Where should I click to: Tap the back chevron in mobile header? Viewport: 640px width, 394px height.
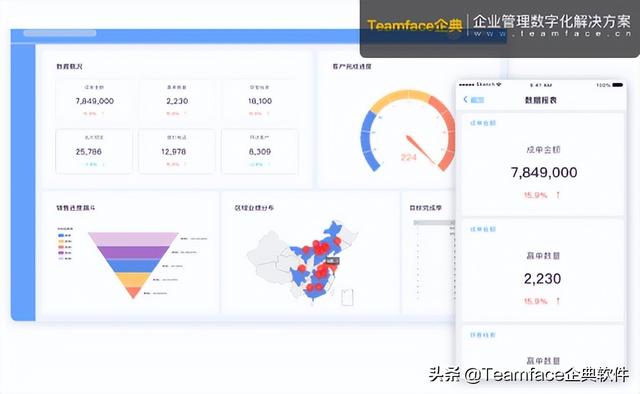click(466, 99)
